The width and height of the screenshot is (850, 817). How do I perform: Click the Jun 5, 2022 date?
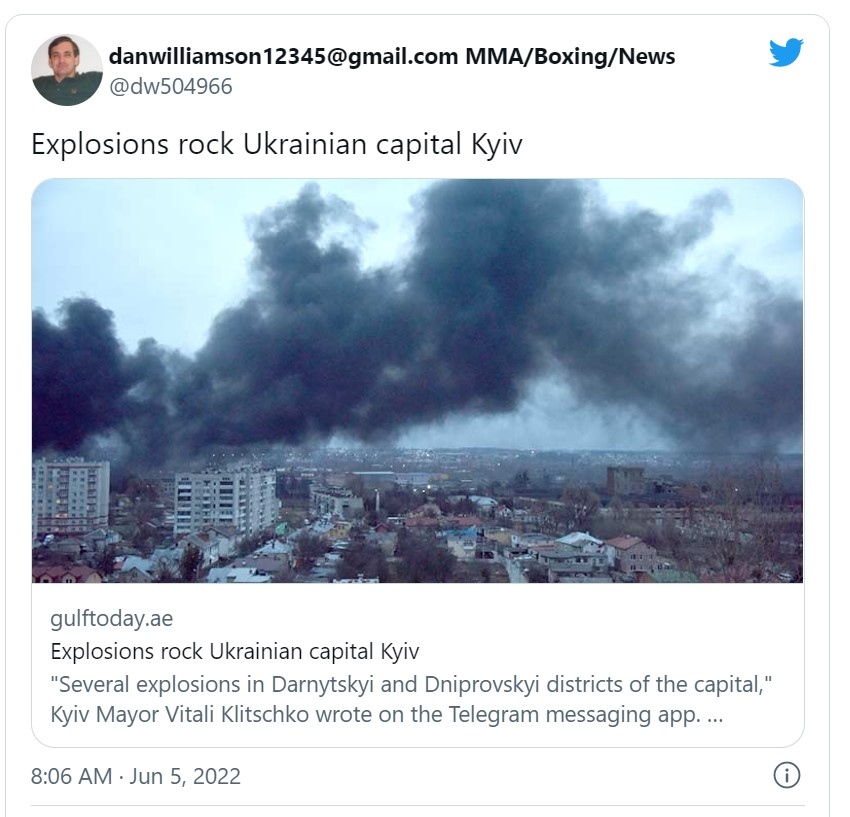click(x=185, y=776)
